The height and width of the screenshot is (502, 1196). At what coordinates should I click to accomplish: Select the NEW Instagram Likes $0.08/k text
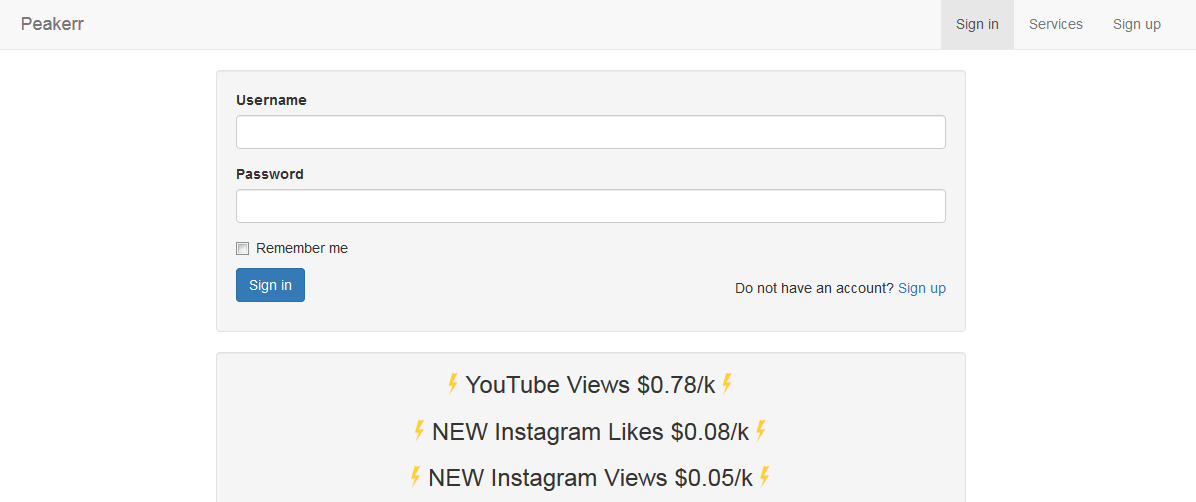590,432
